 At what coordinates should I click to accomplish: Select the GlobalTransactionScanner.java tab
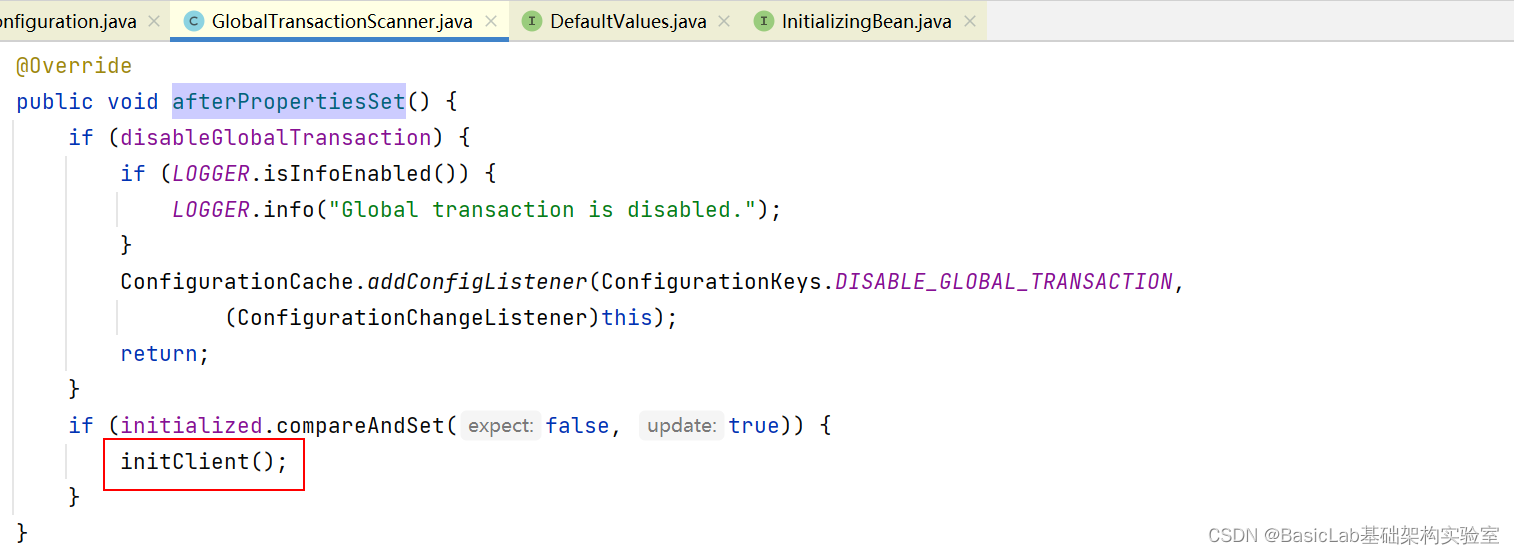pos(342,21)
